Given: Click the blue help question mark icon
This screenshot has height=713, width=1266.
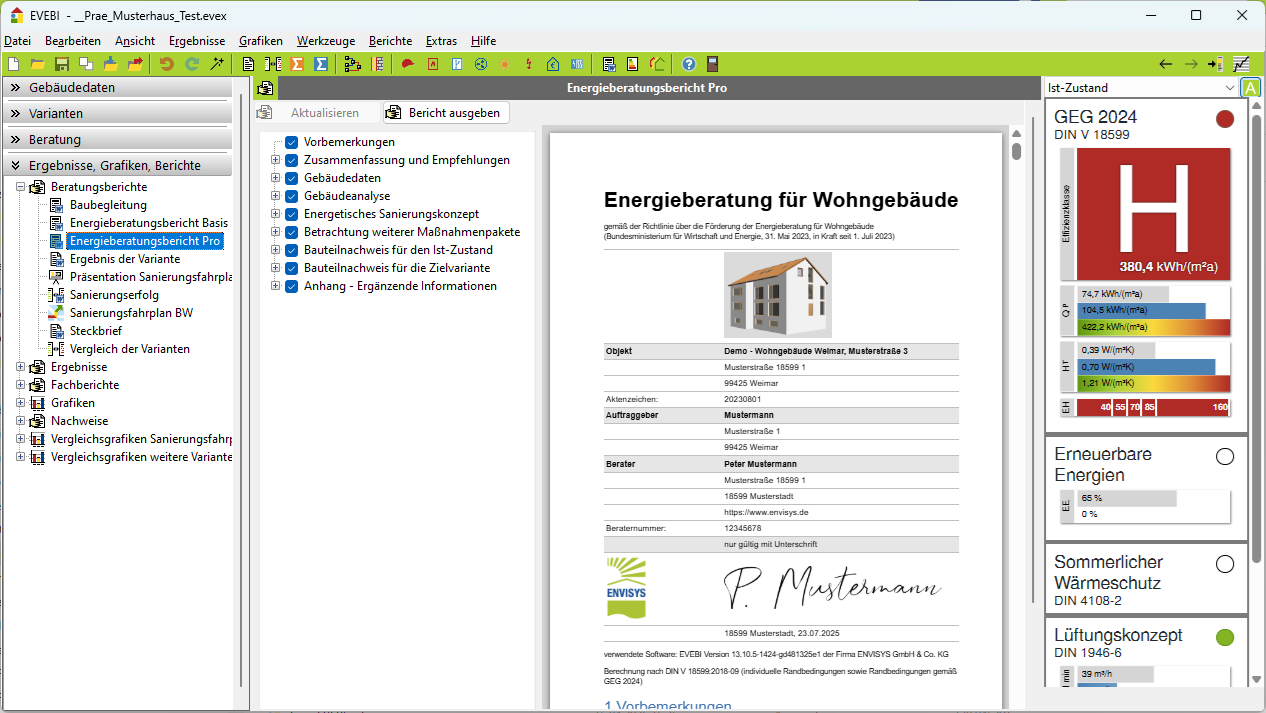Looking at the screenshot, I should pos(689,64).
